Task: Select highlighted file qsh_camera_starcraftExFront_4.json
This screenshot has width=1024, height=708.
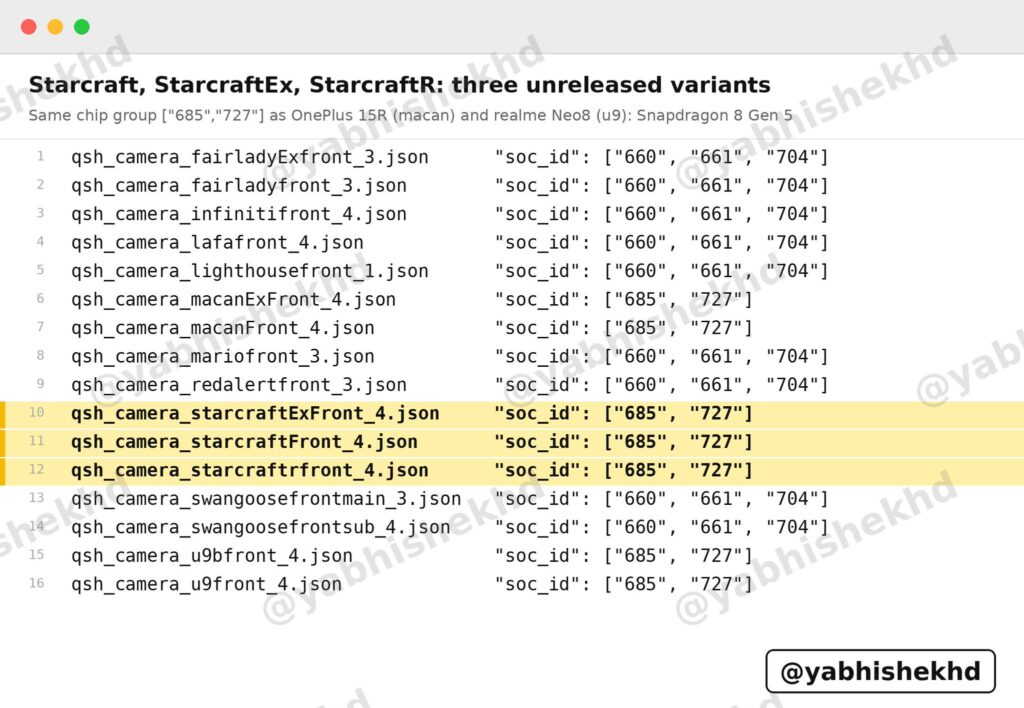Action: click(255, 413)
